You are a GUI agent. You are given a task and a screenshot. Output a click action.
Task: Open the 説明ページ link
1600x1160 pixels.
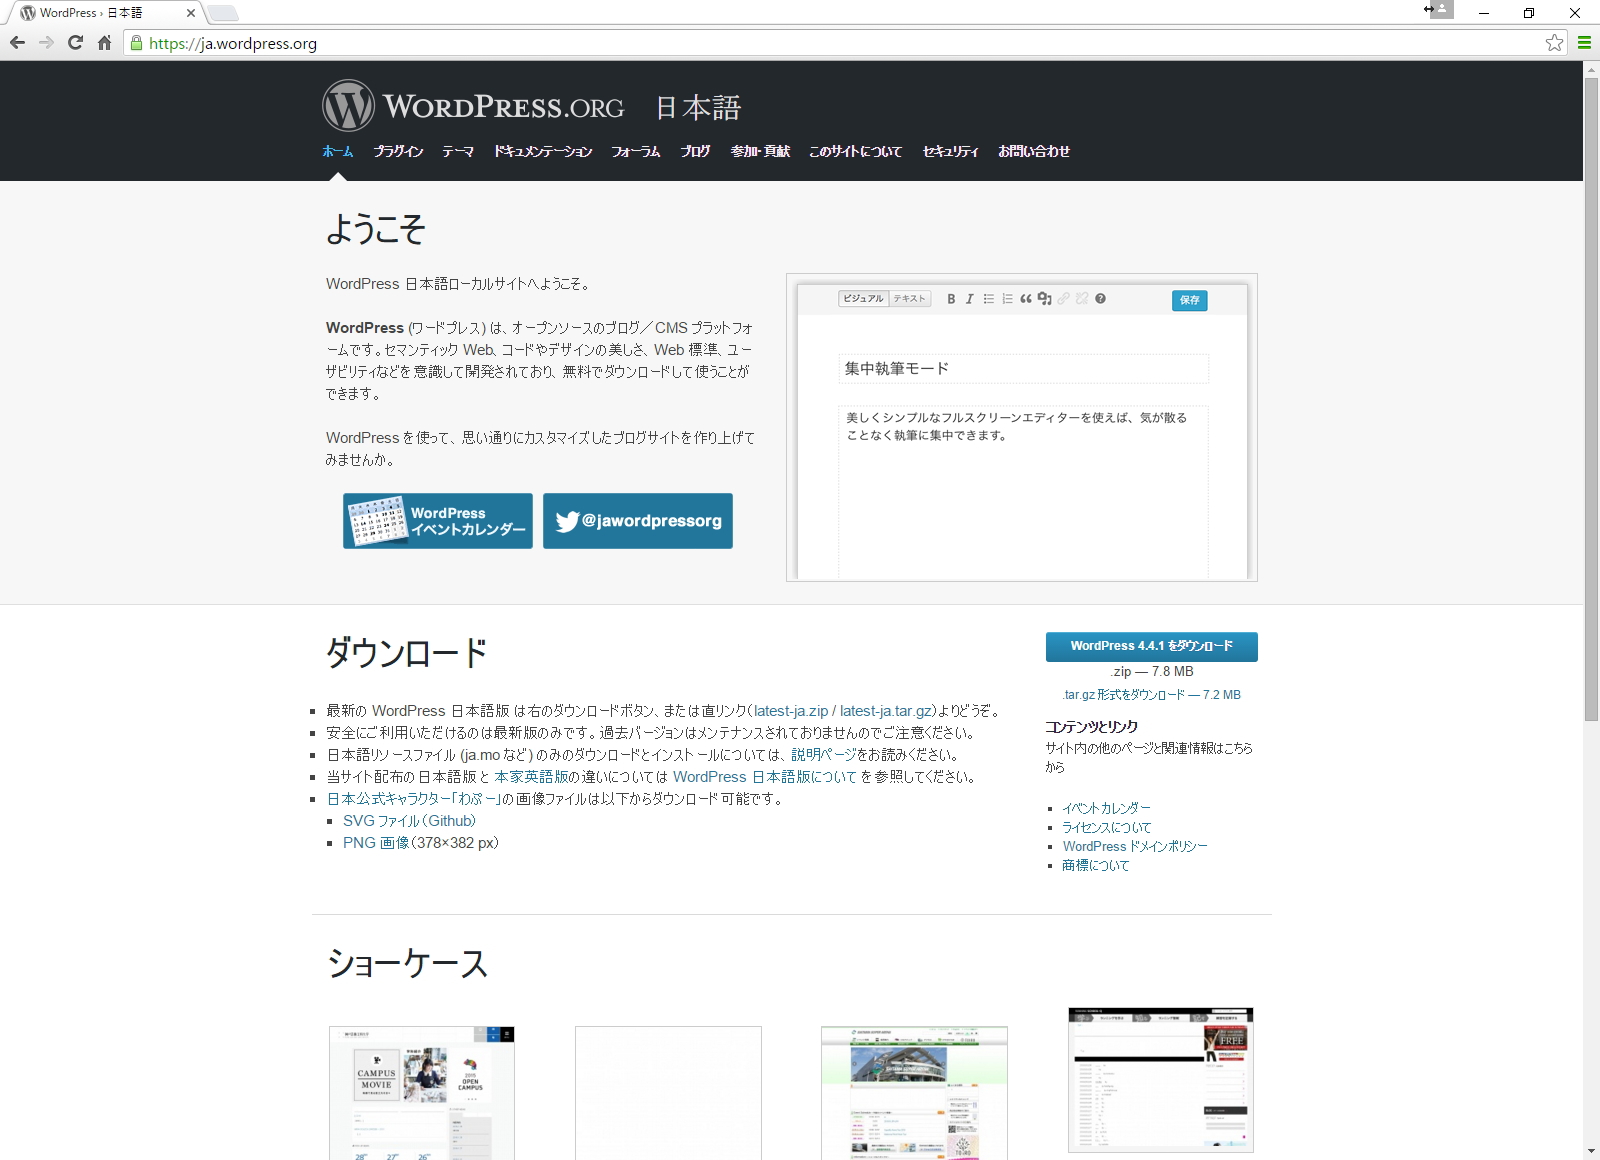click(x=823, y=755)
